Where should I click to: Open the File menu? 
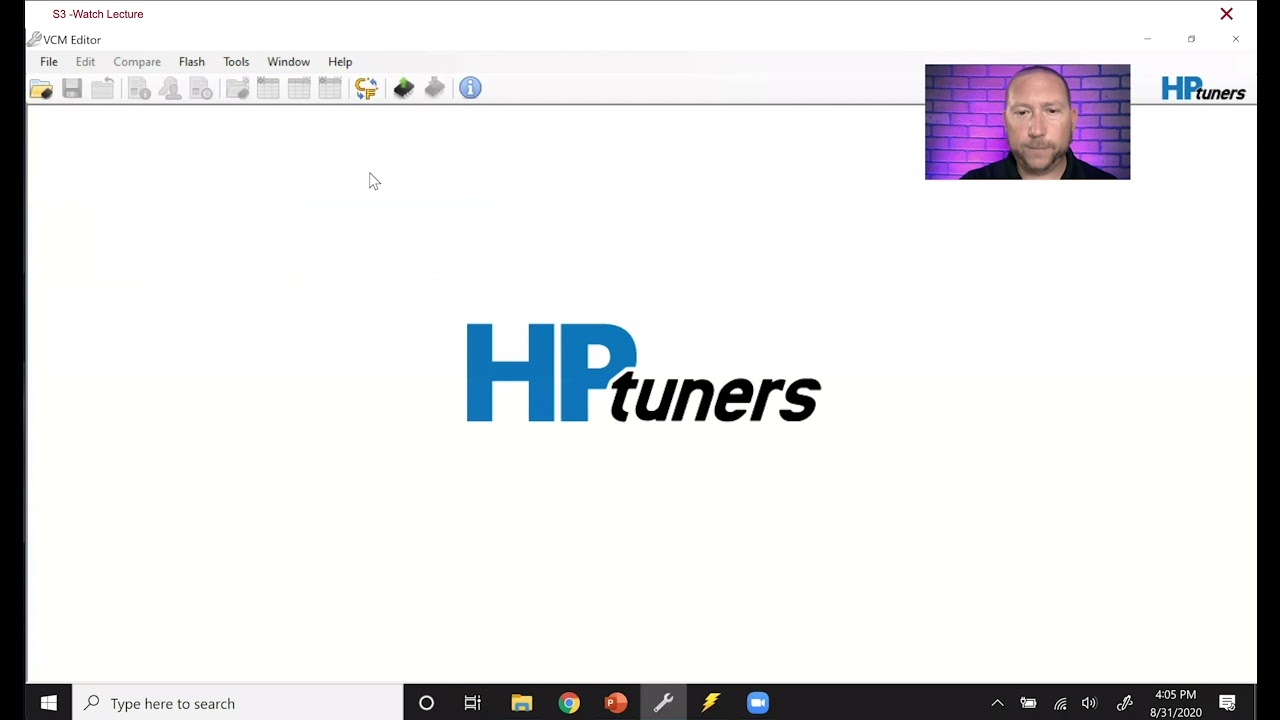point(49,62)
